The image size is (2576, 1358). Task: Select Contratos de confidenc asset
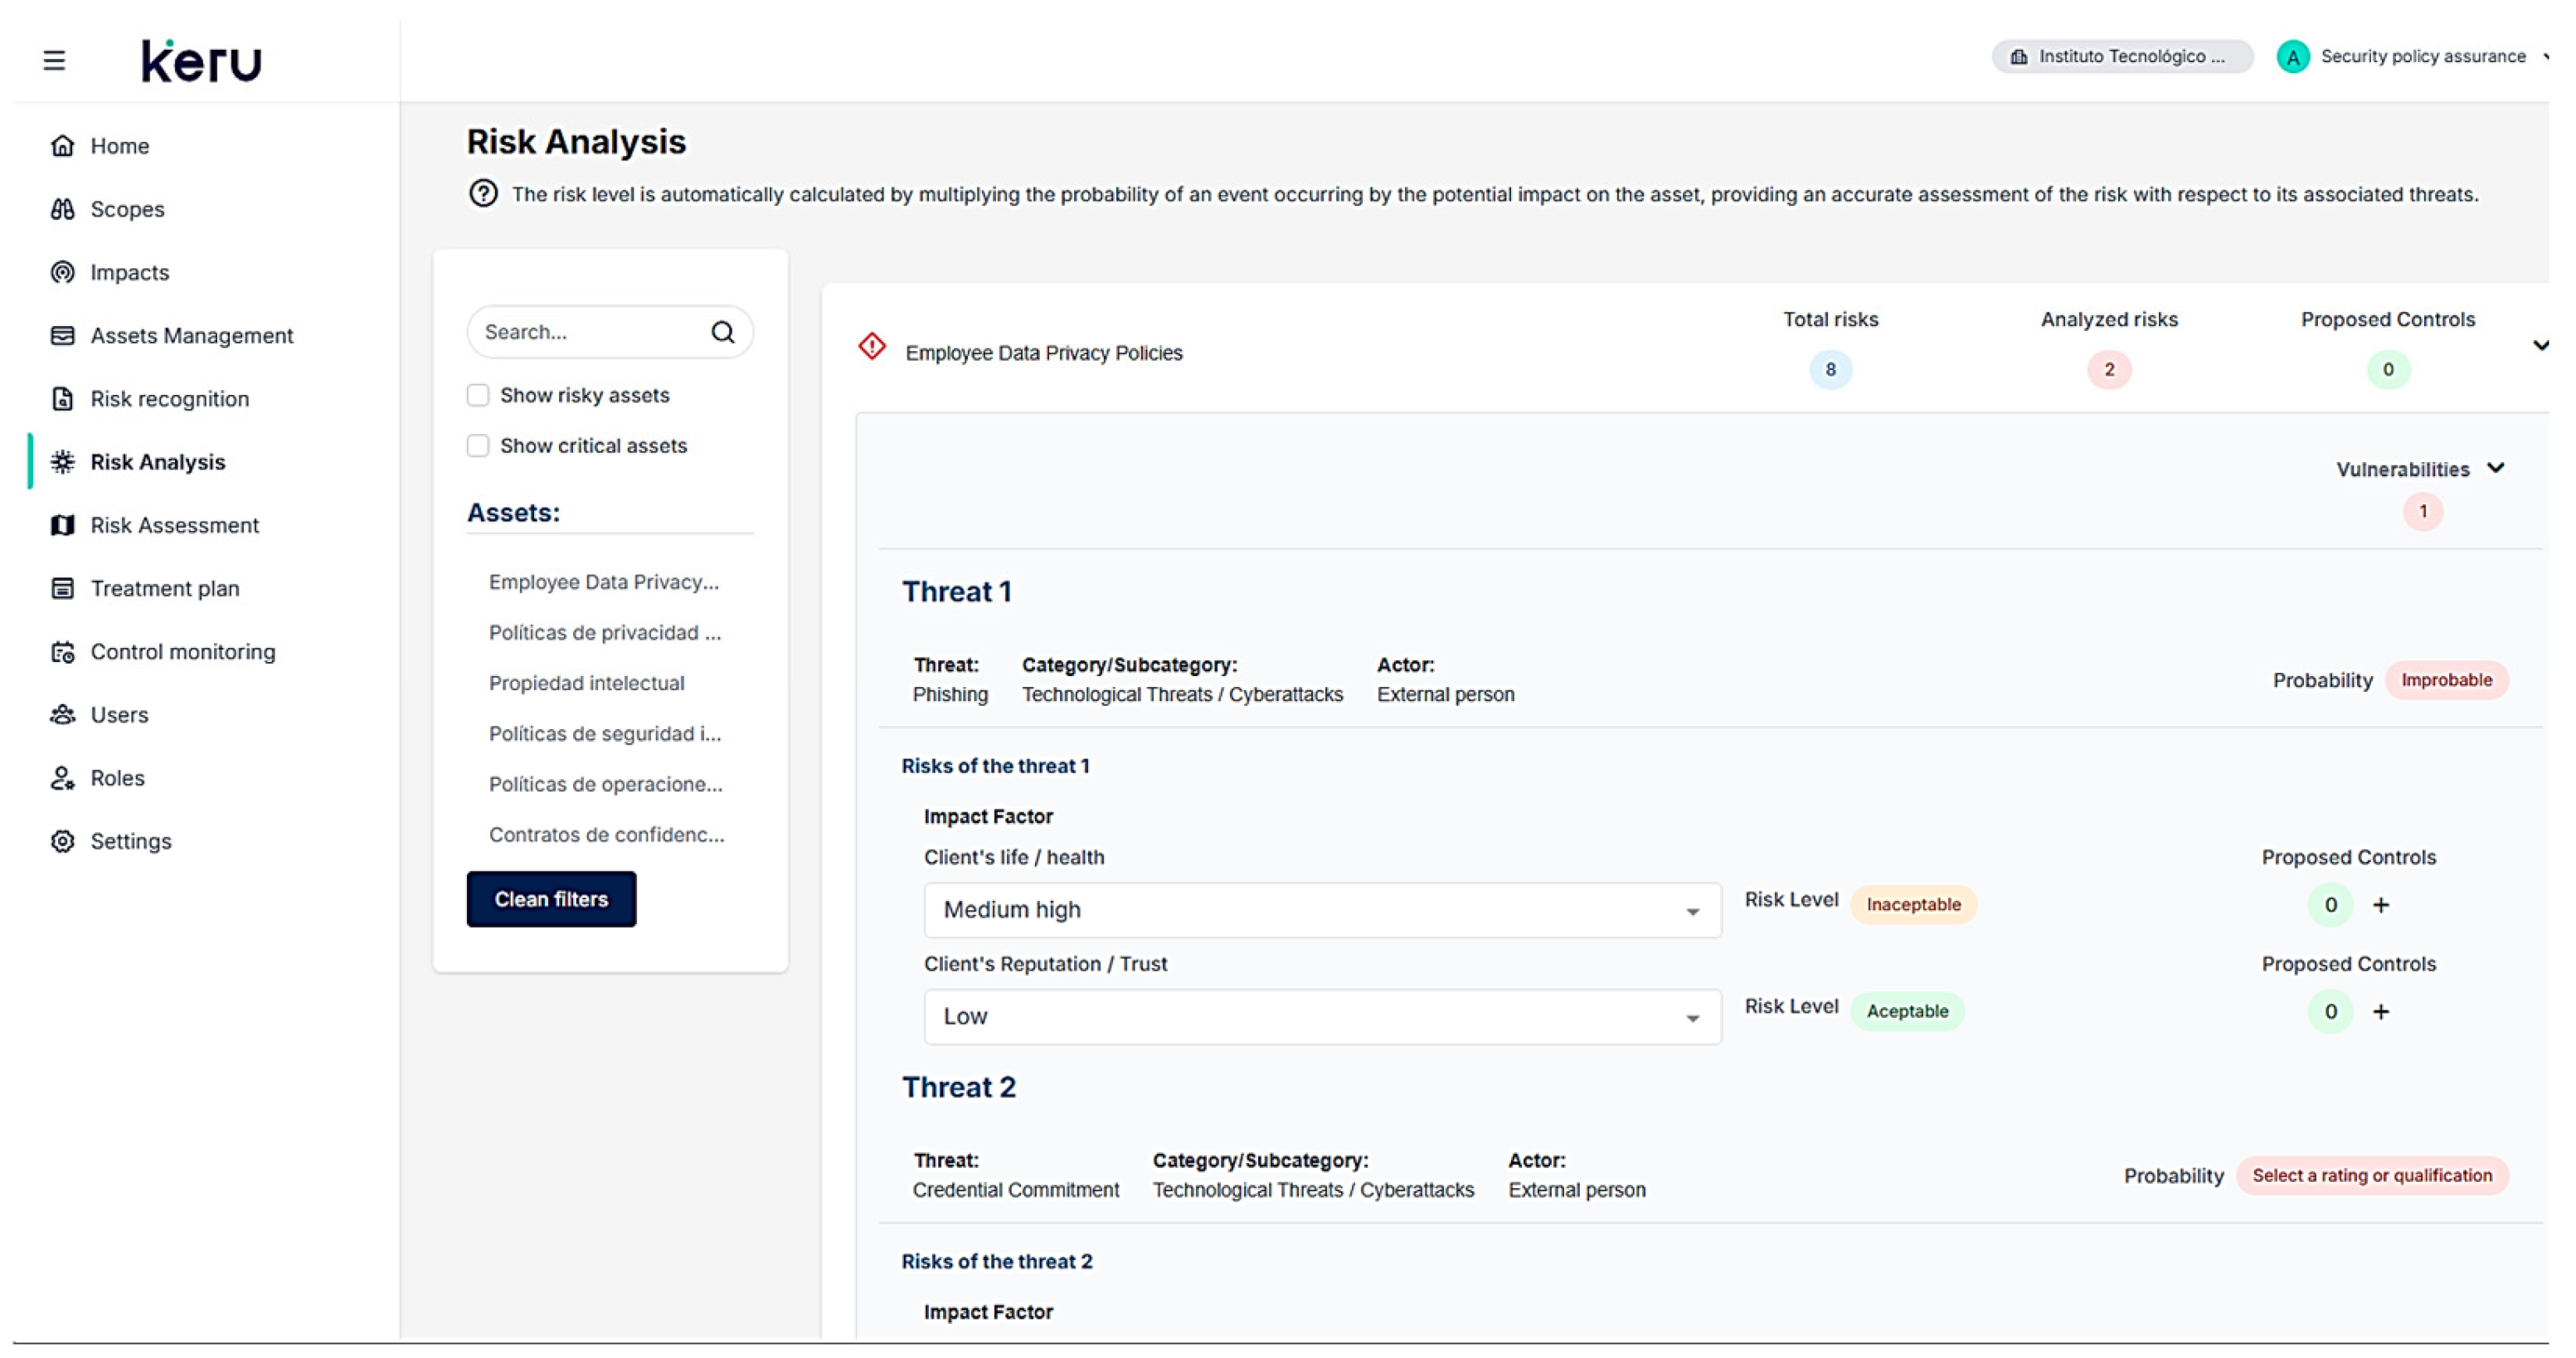tap(606, 835)
